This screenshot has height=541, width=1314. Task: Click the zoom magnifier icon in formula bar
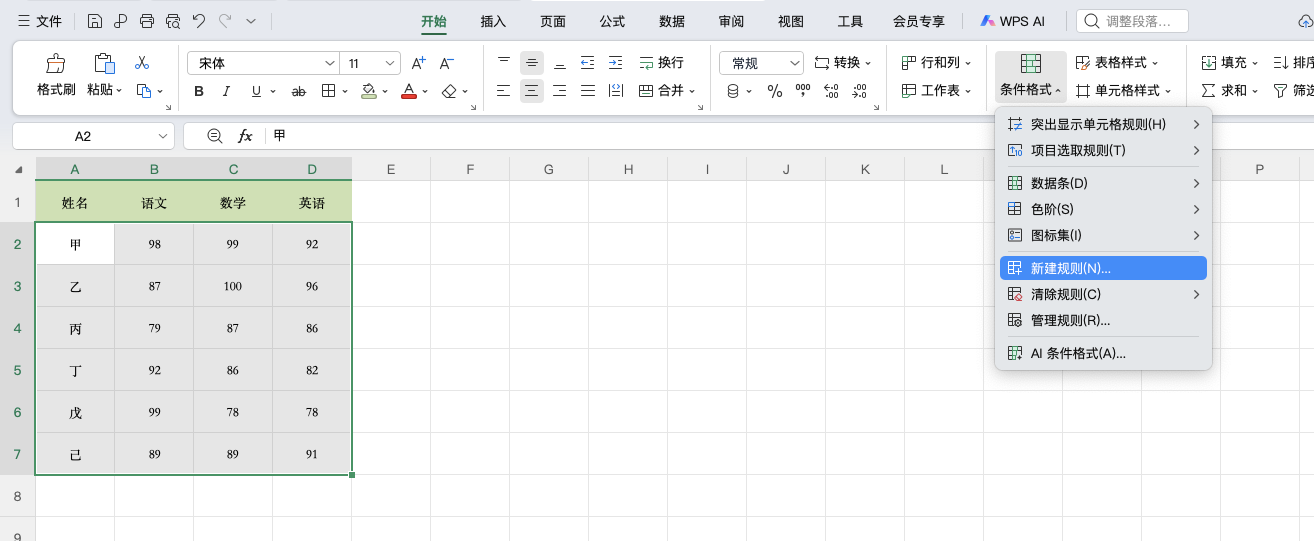click(x=214, y=136)
